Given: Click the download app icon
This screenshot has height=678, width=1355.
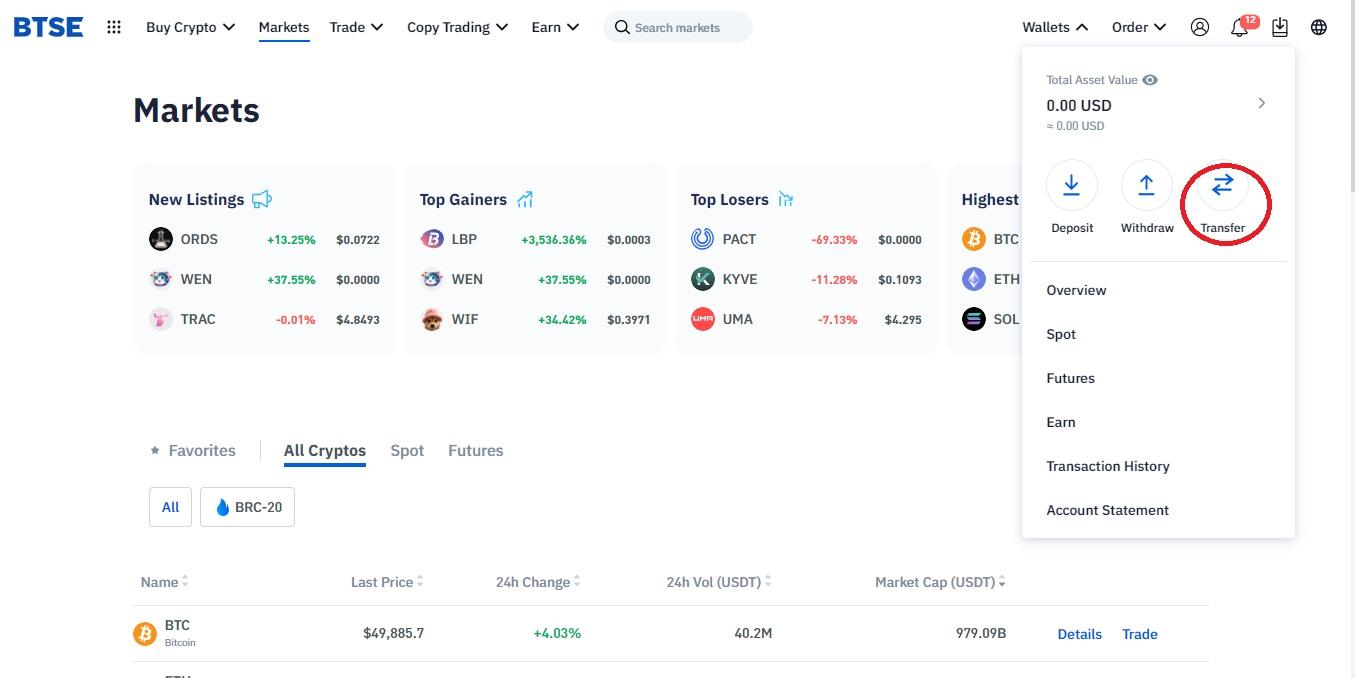Looking at the screenshot, I should [x=1280, y=27].
